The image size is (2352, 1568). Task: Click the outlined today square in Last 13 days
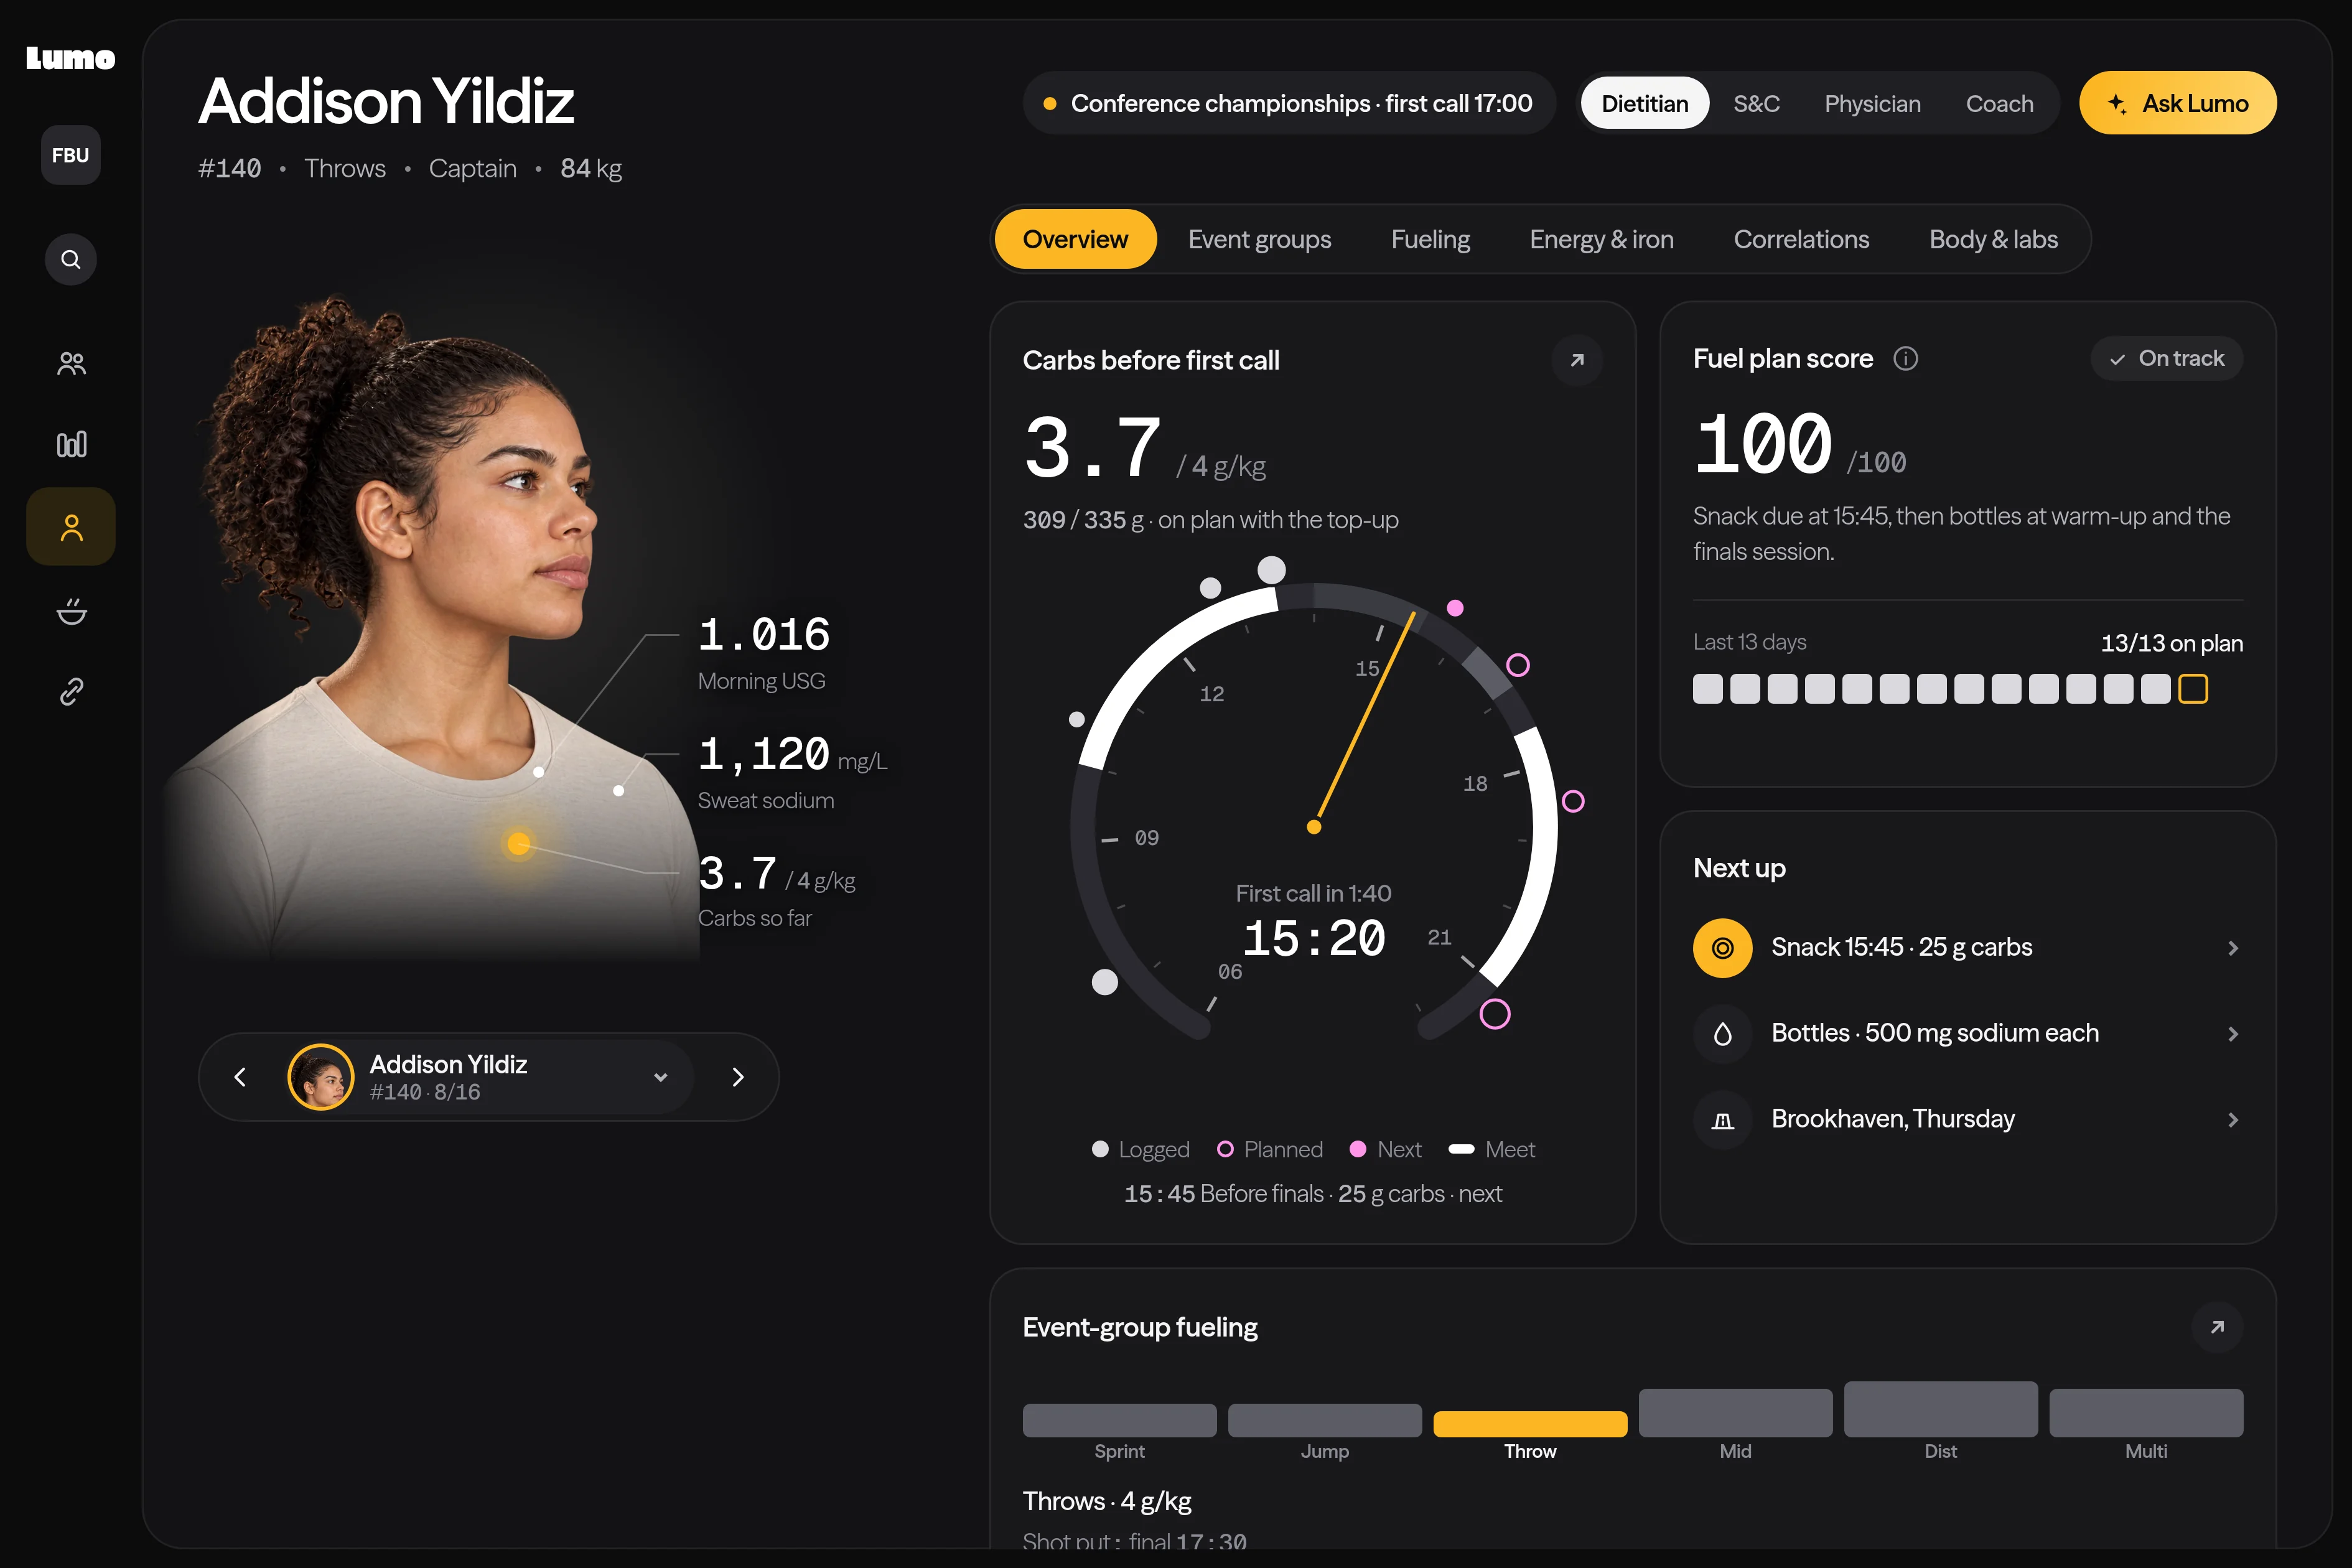click(x=2192, y=689)
